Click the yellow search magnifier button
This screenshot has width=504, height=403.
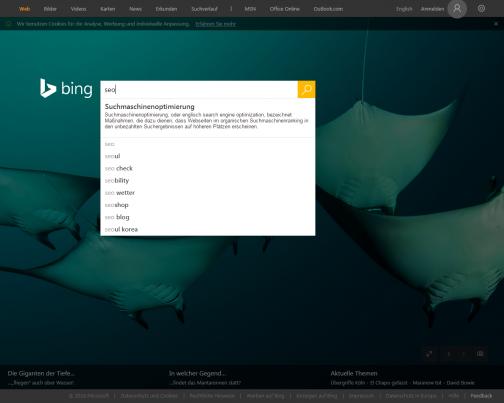coord(306,89)
